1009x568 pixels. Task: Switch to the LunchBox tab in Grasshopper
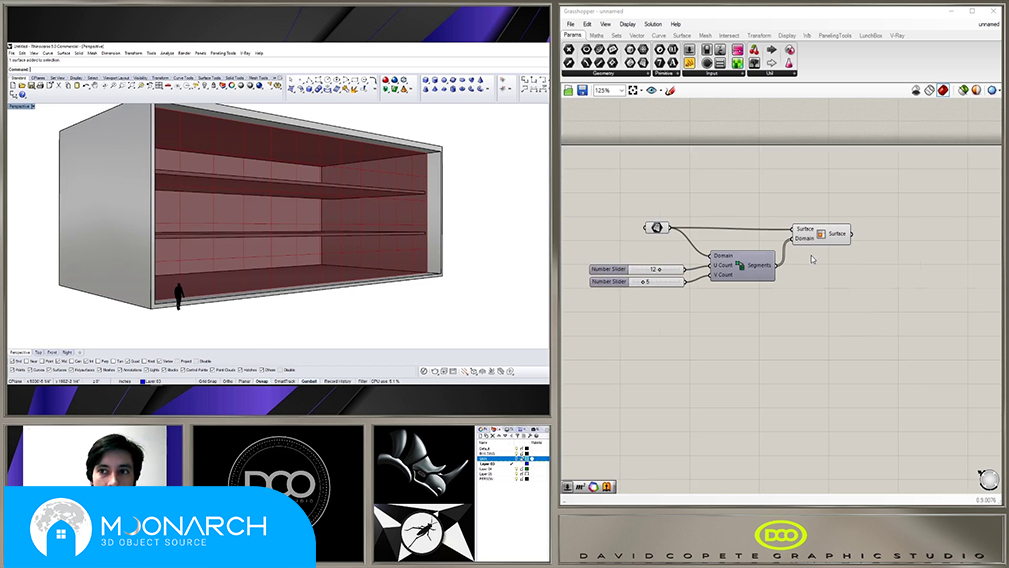pos(870,36)
